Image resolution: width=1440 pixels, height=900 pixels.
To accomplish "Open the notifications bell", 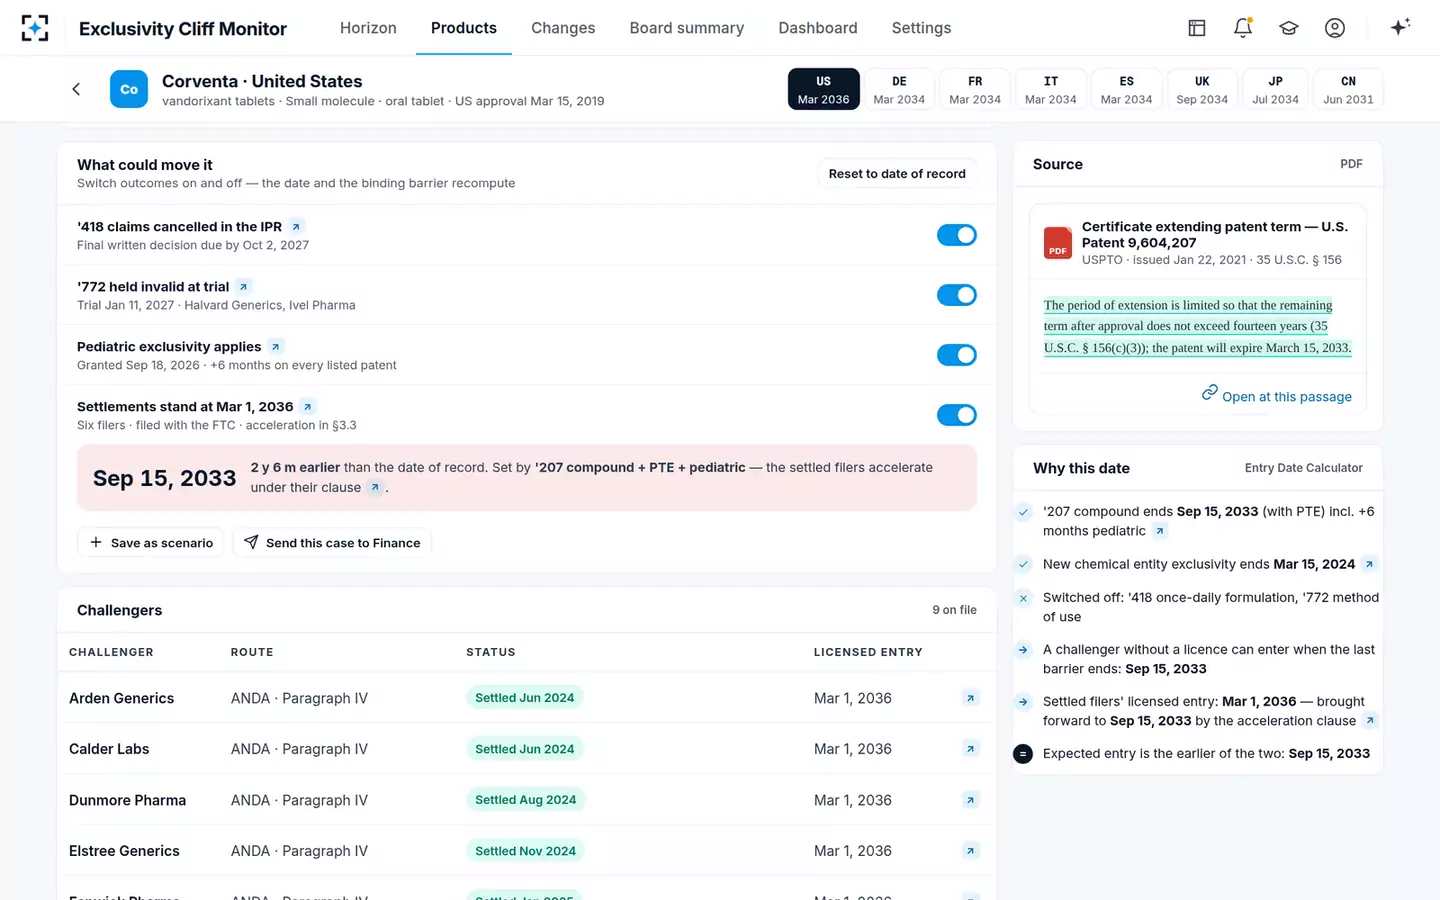I will pos(1243,28).
